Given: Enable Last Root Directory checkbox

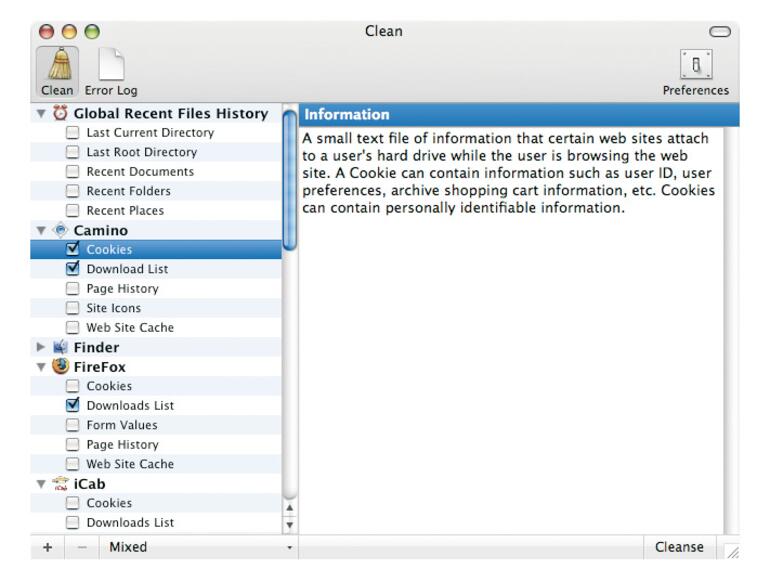Looking at the screenshot, I should [x=72, y=152].
